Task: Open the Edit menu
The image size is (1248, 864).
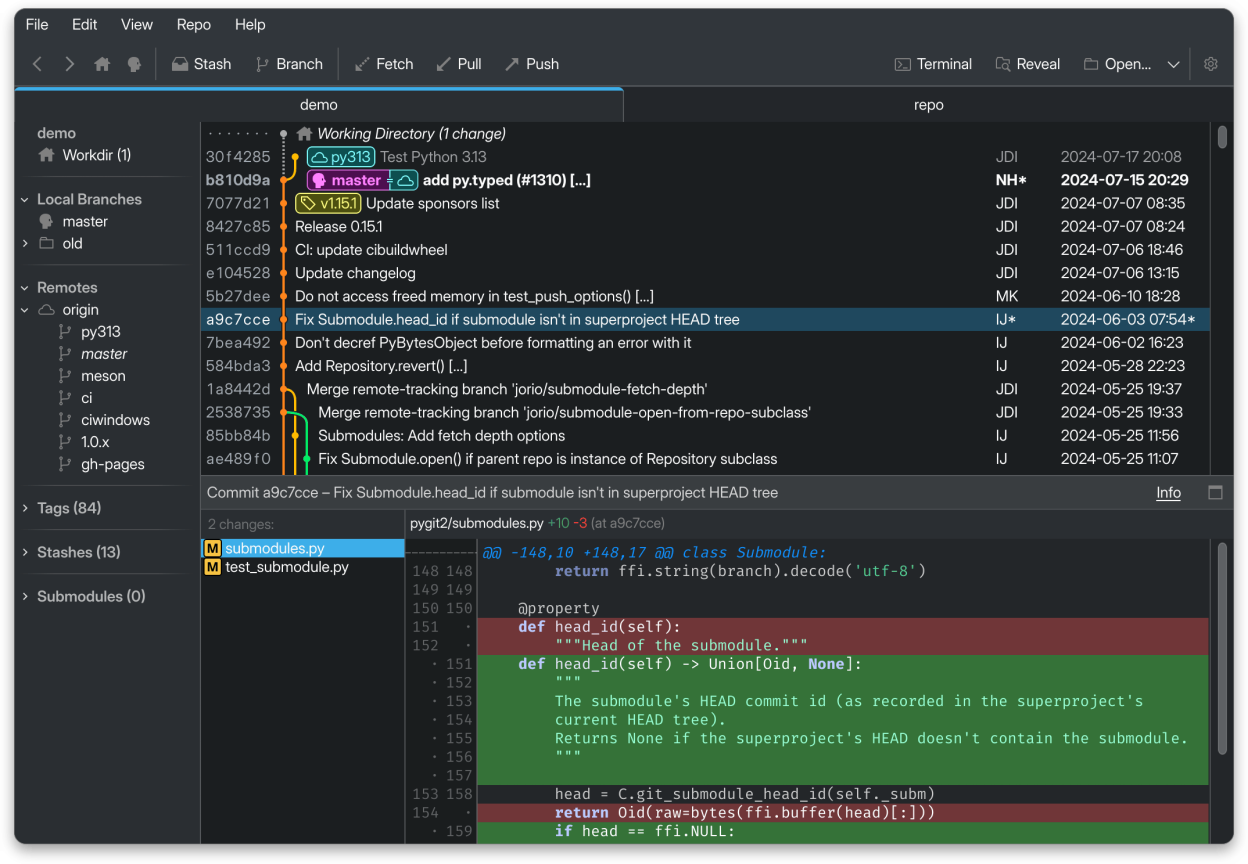Action: click(x=85, y=24)
